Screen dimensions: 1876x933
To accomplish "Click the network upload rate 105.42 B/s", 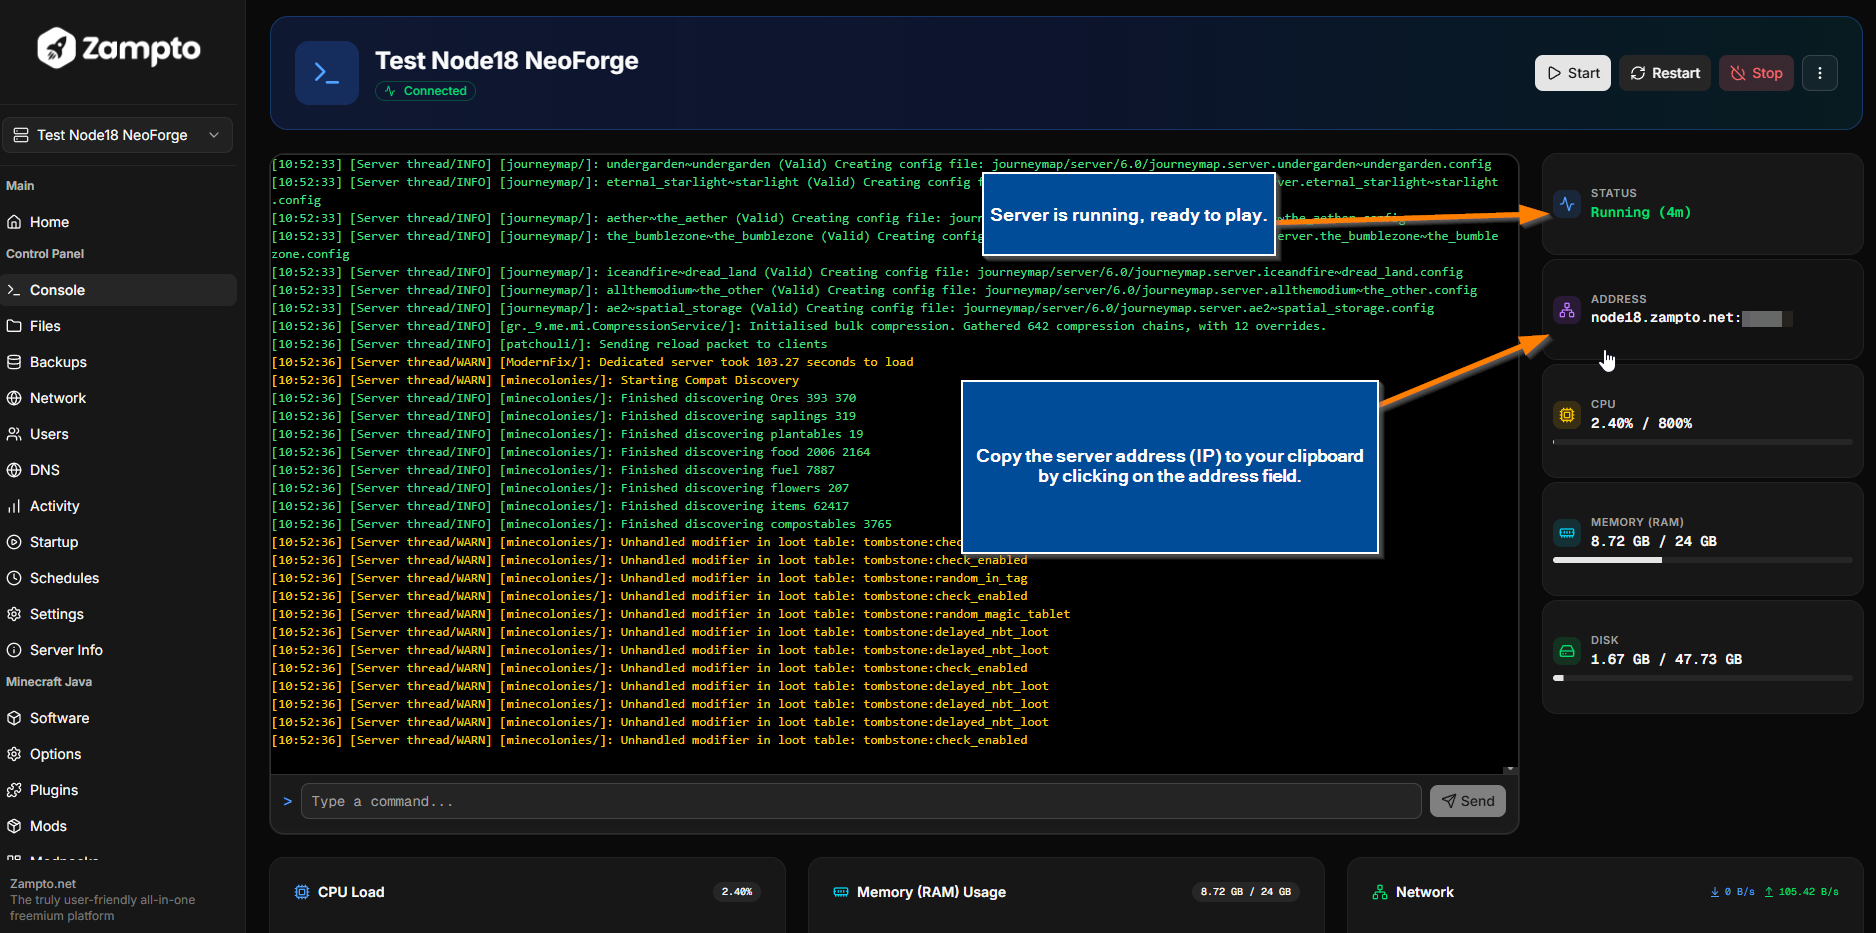I will click(1801, 892).
